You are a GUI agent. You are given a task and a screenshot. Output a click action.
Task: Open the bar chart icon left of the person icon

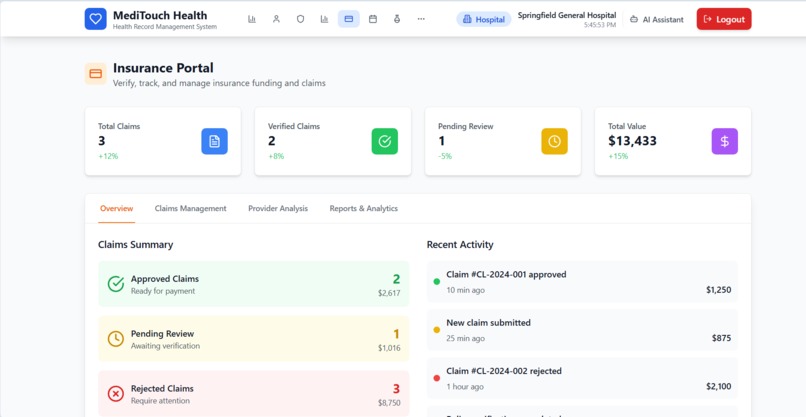coord(252,19)
